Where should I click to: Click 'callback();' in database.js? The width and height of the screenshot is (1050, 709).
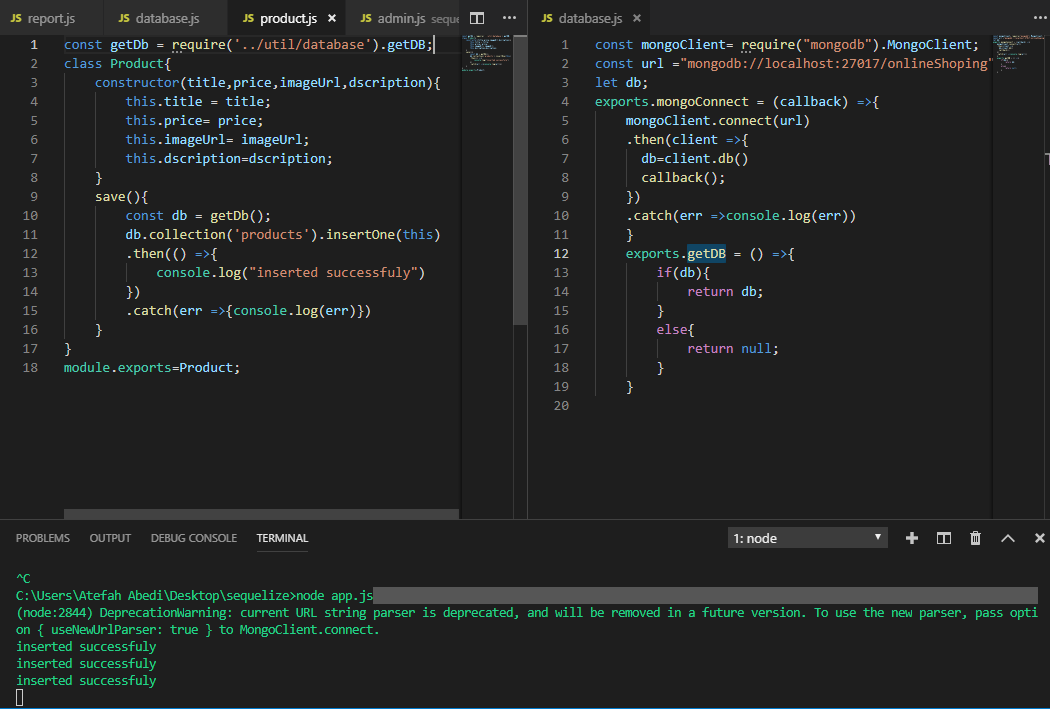(x=683, y=177)
